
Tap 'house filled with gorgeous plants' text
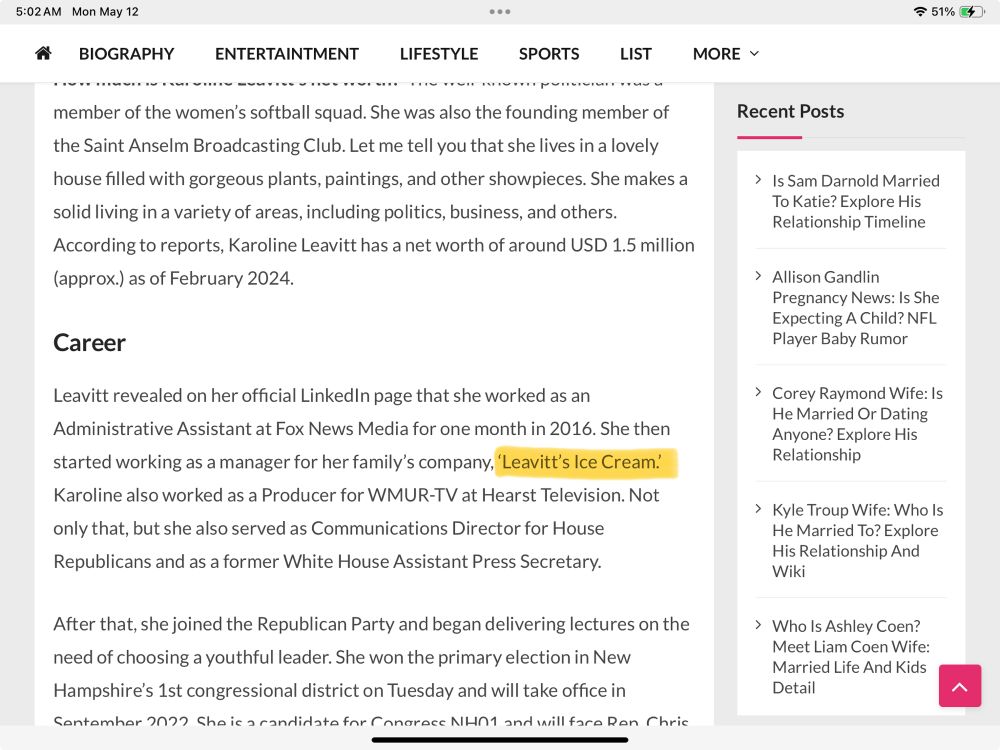click(187, 179)
